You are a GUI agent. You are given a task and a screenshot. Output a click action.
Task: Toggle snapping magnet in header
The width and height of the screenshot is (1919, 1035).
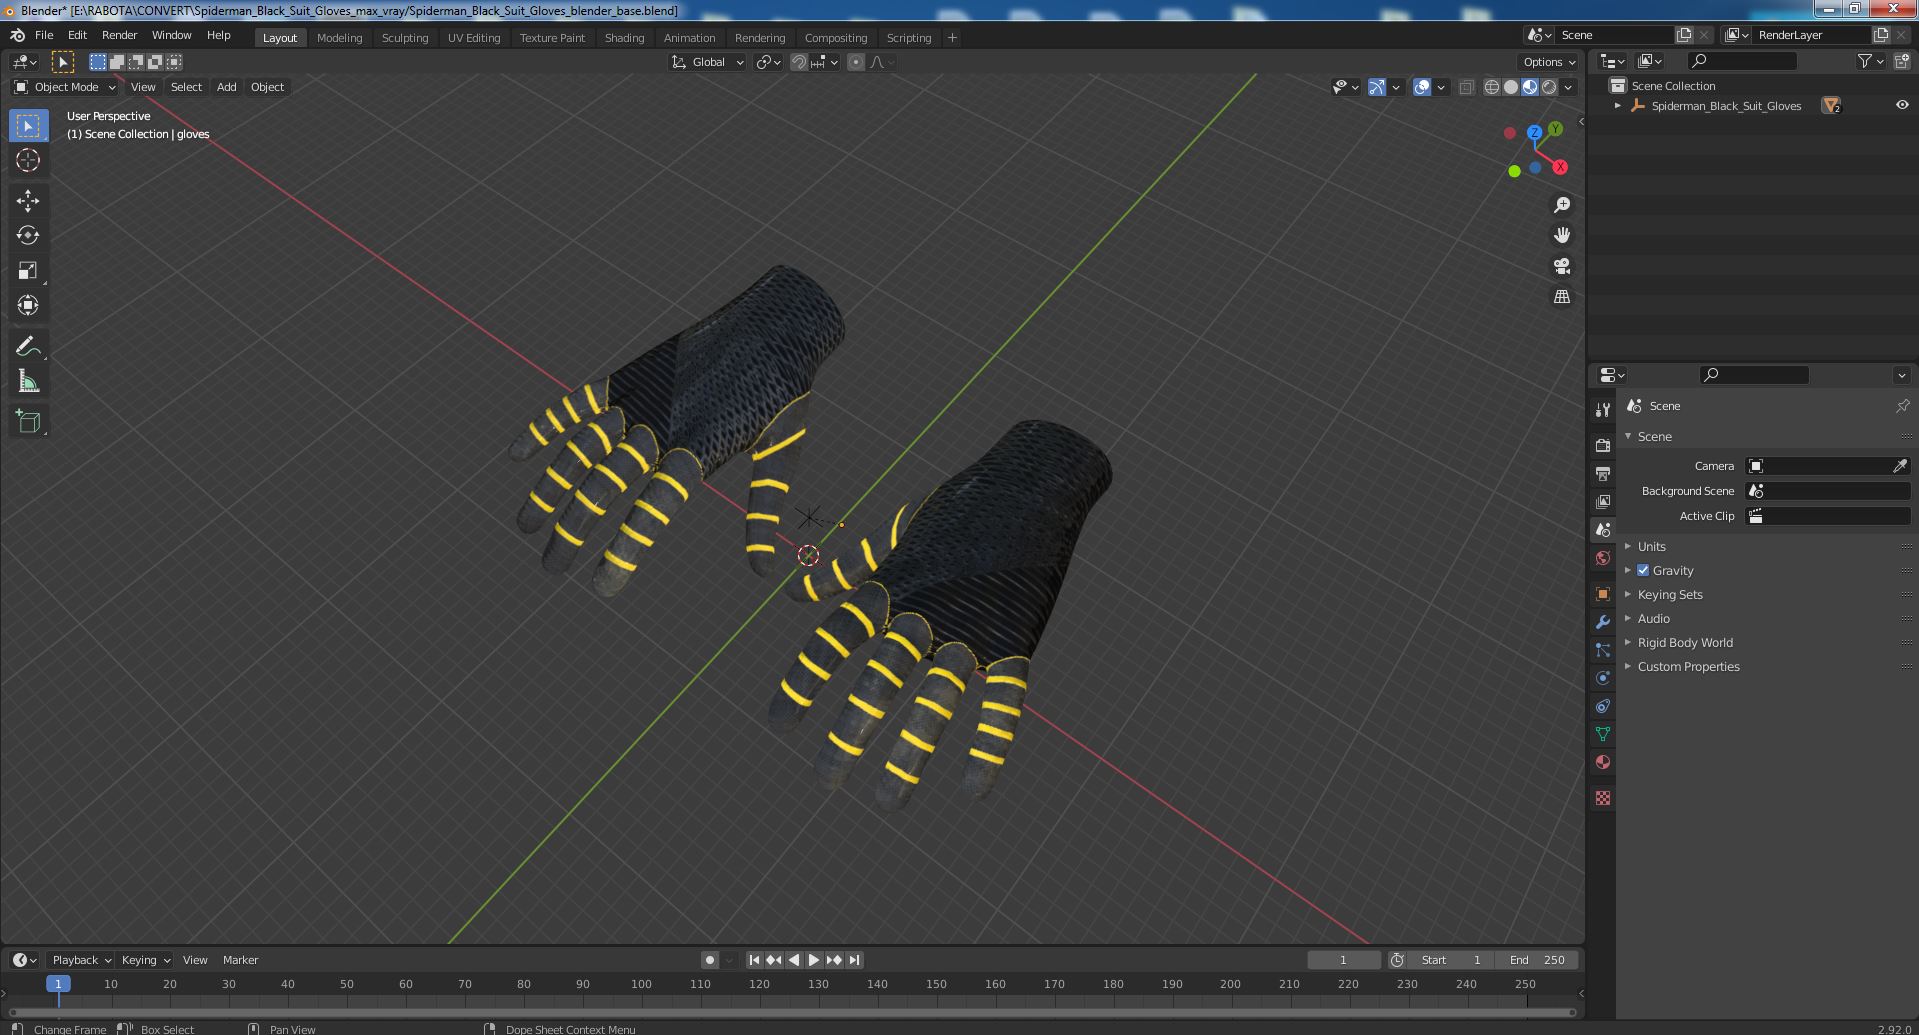click(799, 62)
